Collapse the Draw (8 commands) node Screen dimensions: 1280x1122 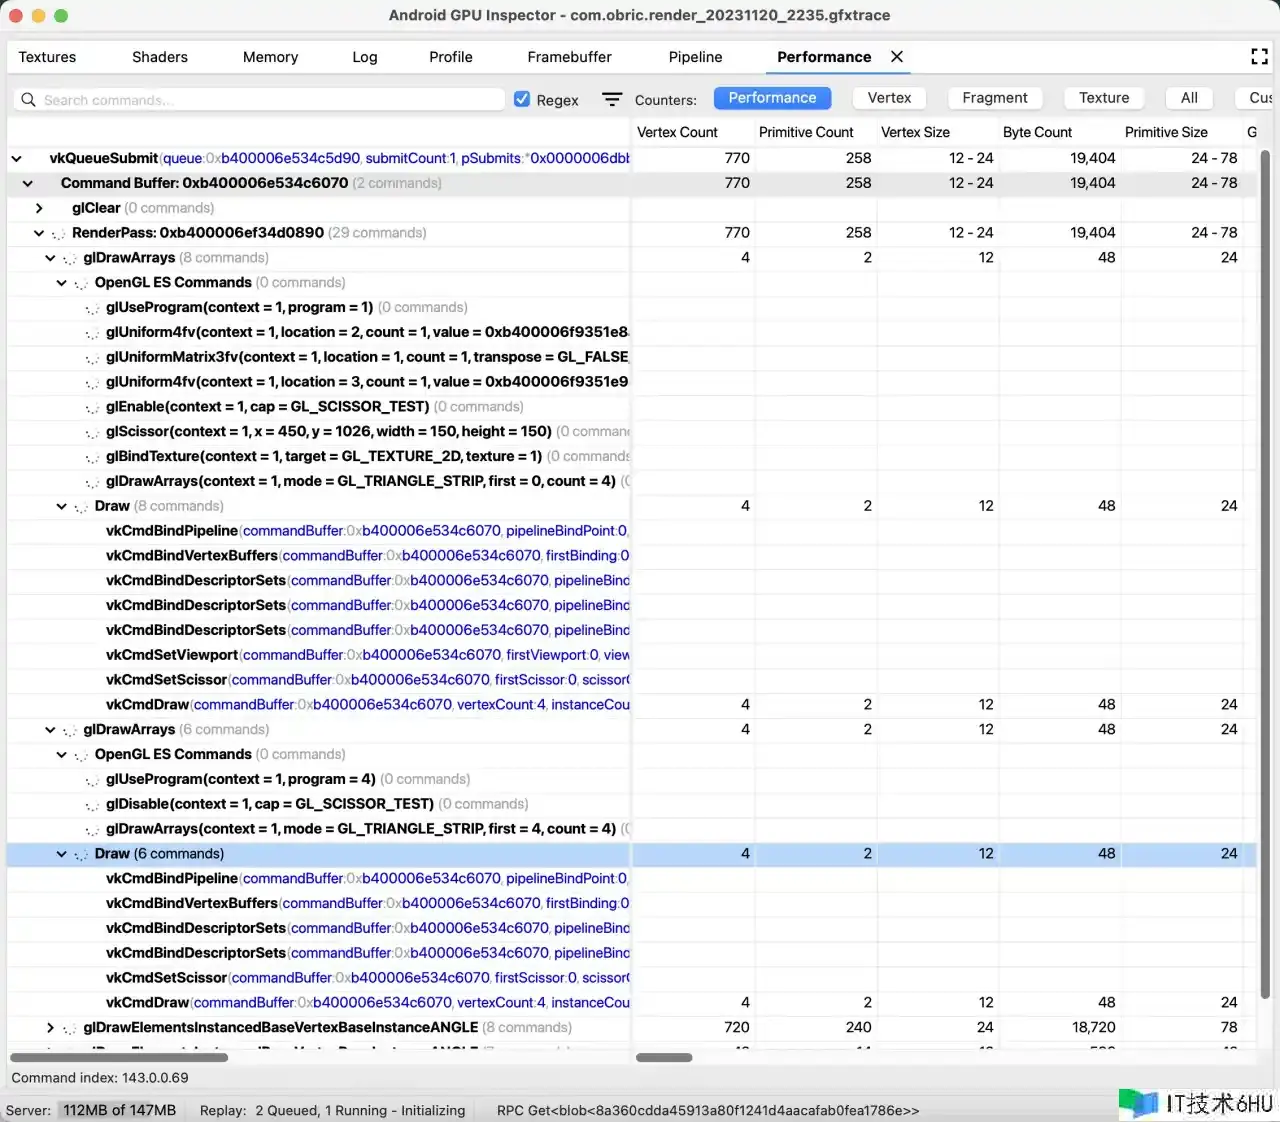pos(61,506)
